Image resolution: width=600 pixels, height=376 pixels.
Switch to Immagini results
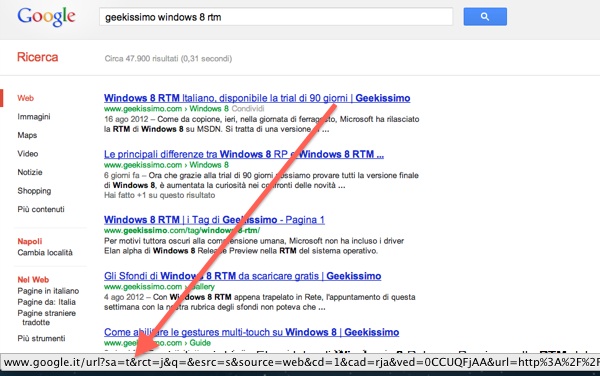coord(34,117)
